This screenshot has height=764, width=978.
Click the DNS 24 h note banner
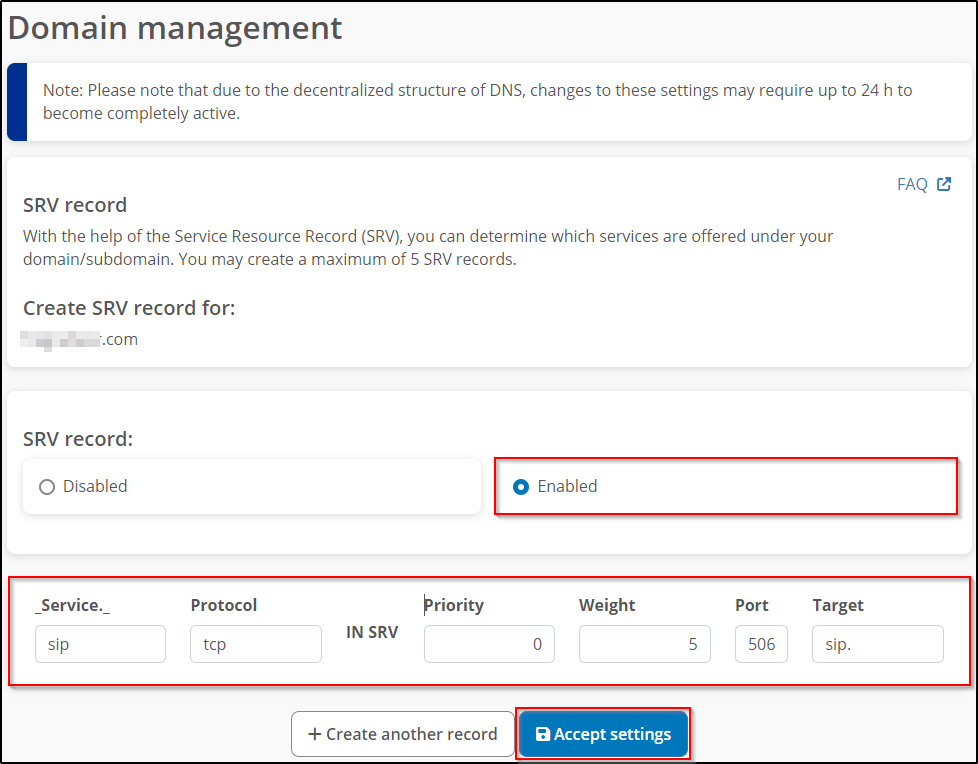click(x=477, y=102)
